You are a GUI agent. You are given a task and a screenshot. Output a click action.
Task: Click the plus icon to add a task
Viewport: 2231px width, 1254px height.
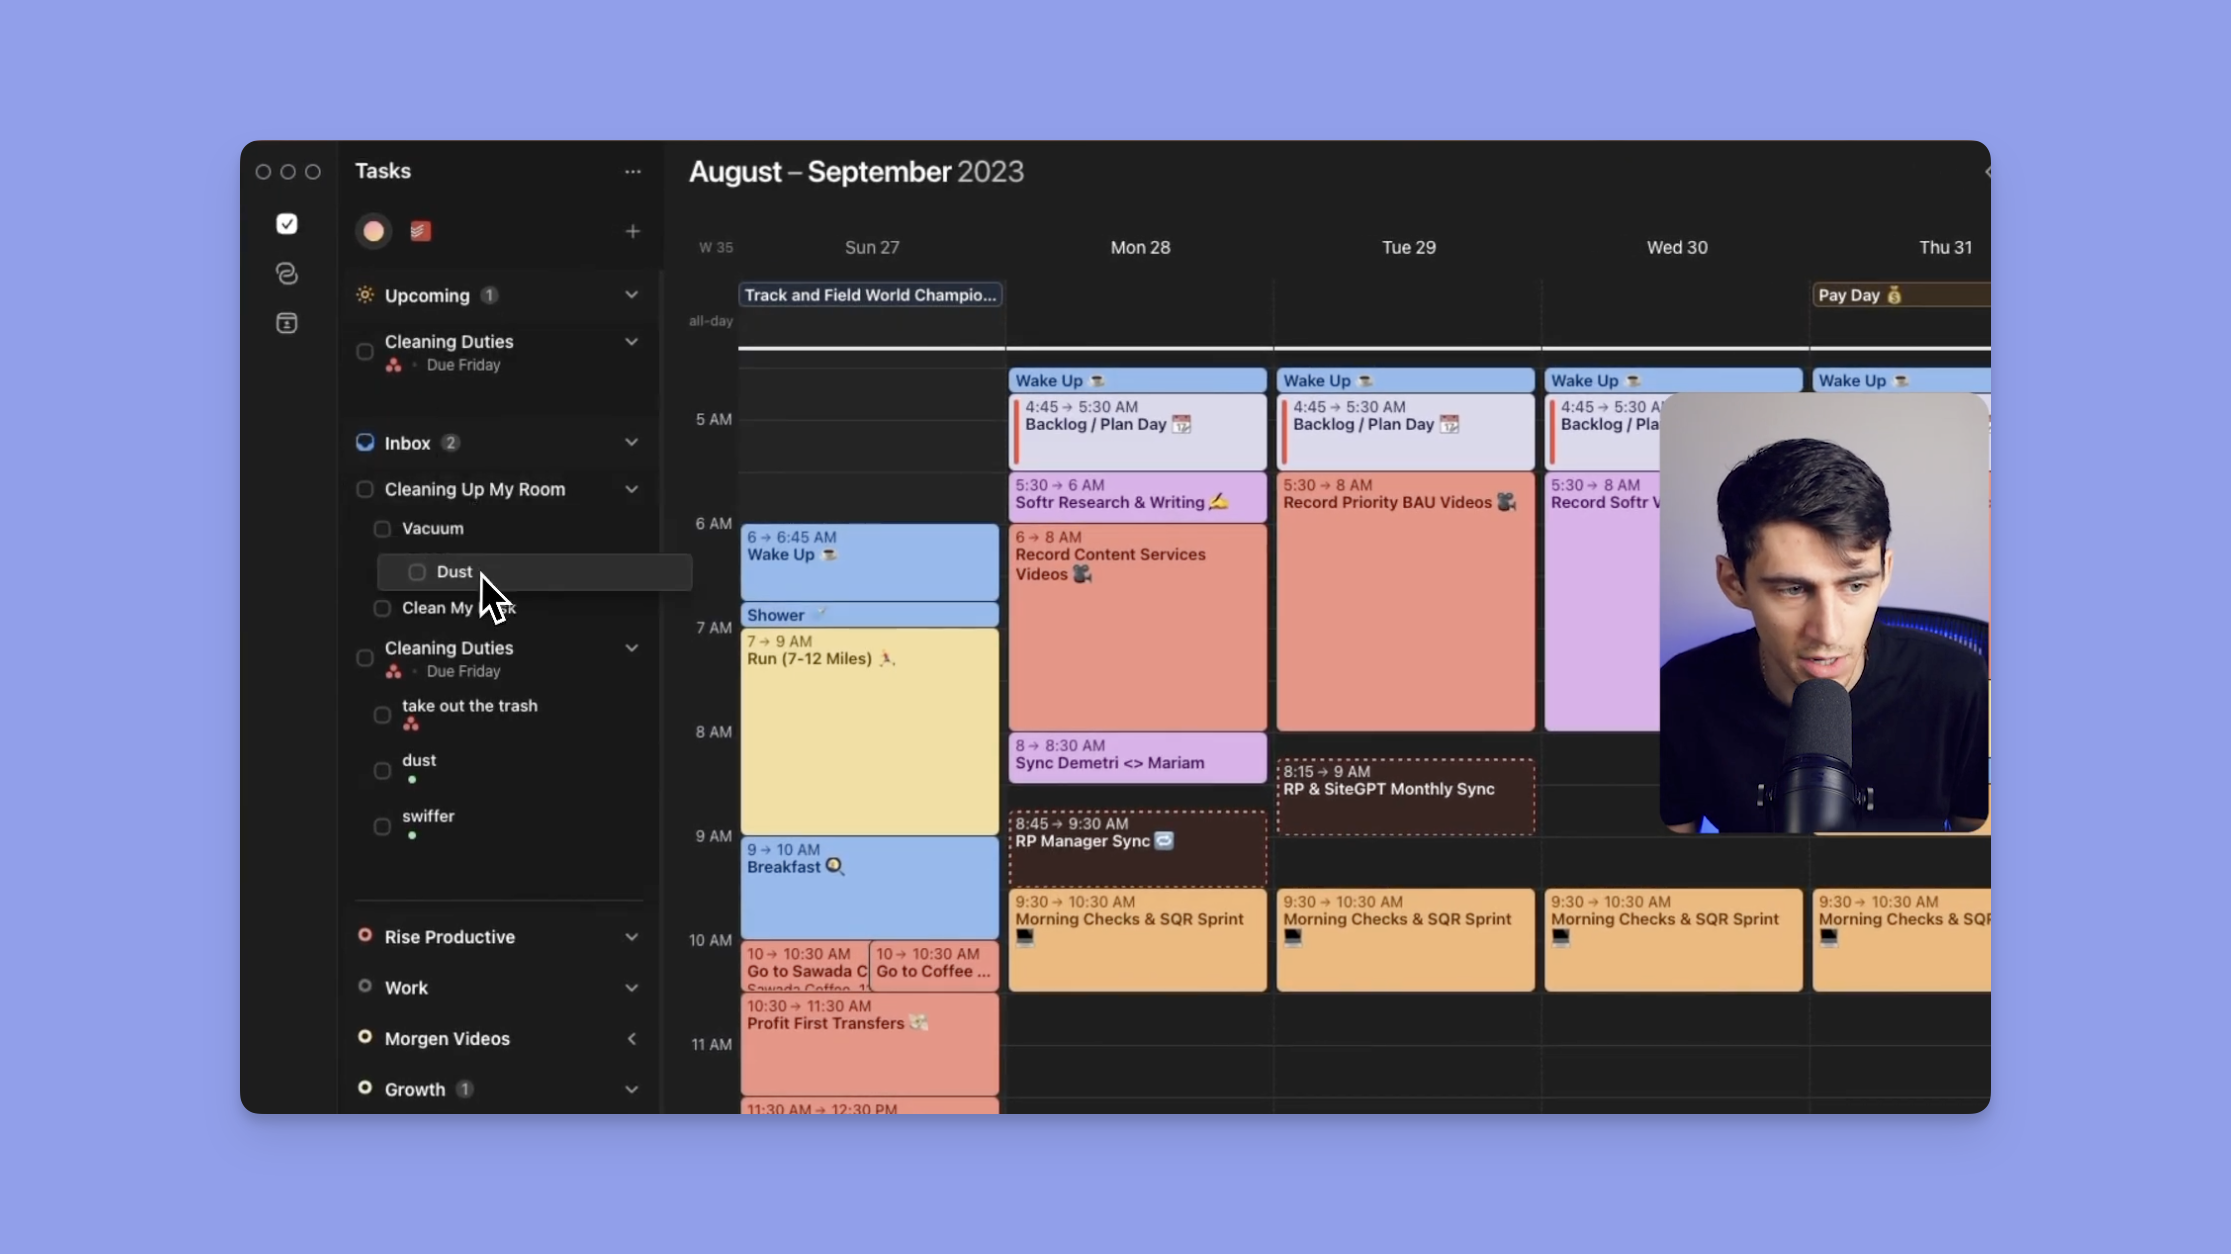[x=633, y=231]
